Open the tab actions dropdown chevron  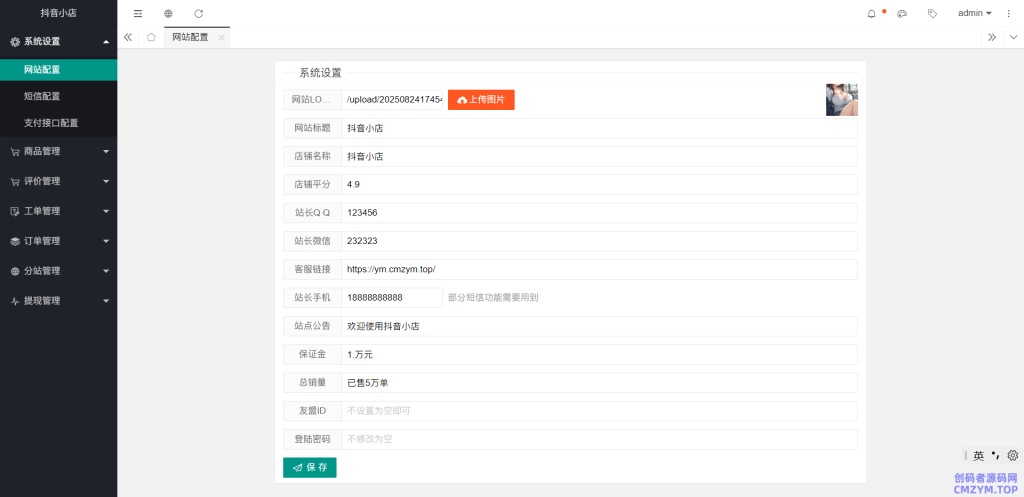pos(1014,37)
